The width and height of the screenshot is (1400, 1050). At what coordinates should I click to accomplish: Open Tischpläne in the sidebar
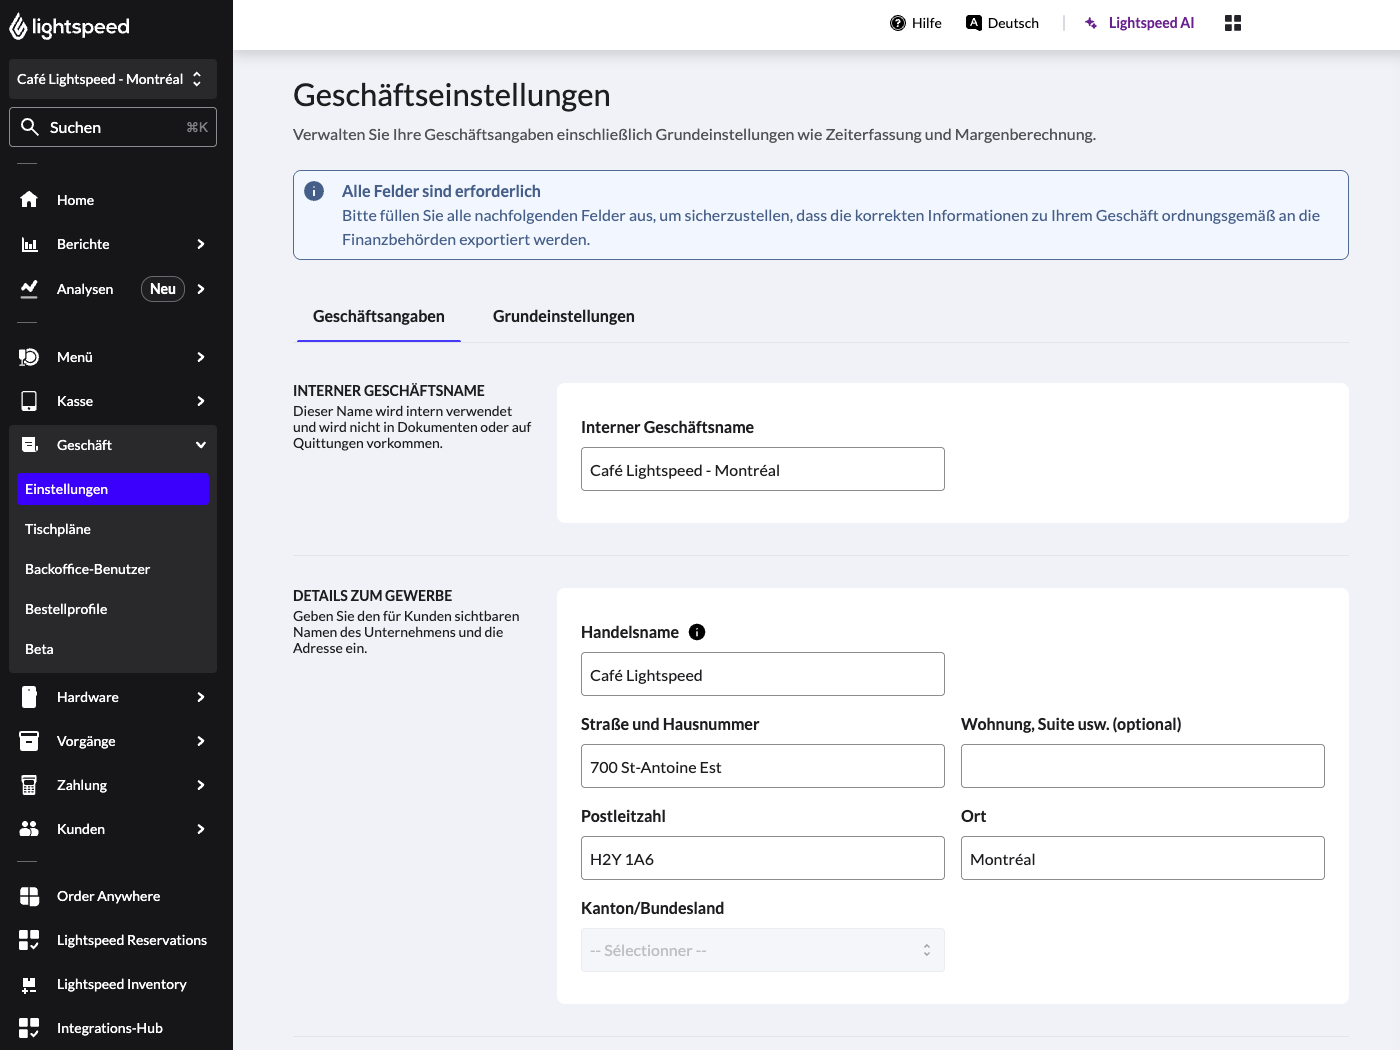tap(113, 529)
